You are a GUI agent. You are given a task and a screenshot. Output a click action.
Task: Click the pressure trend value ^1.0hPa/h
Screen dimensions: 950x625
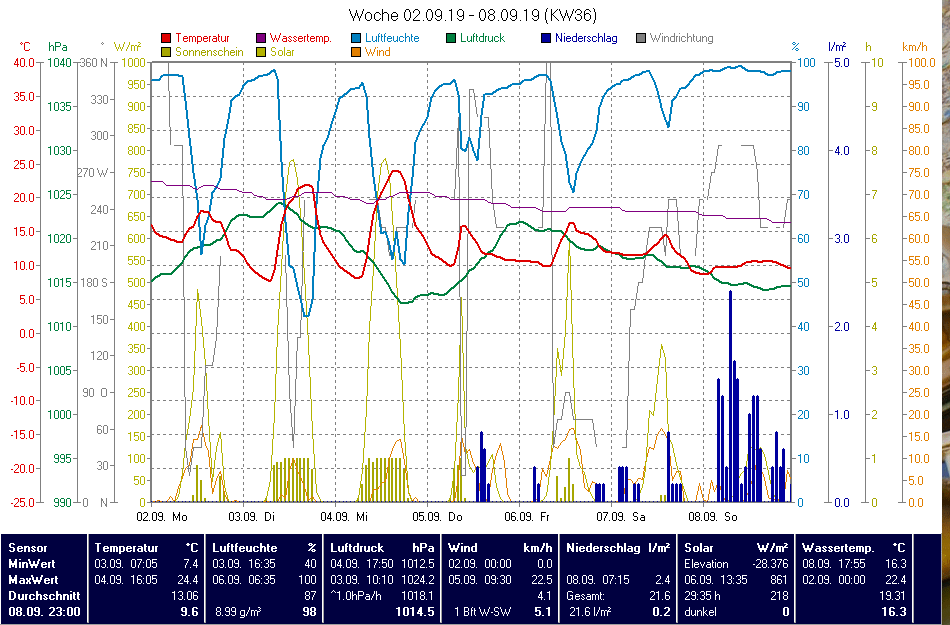click(x=356, y=596)
